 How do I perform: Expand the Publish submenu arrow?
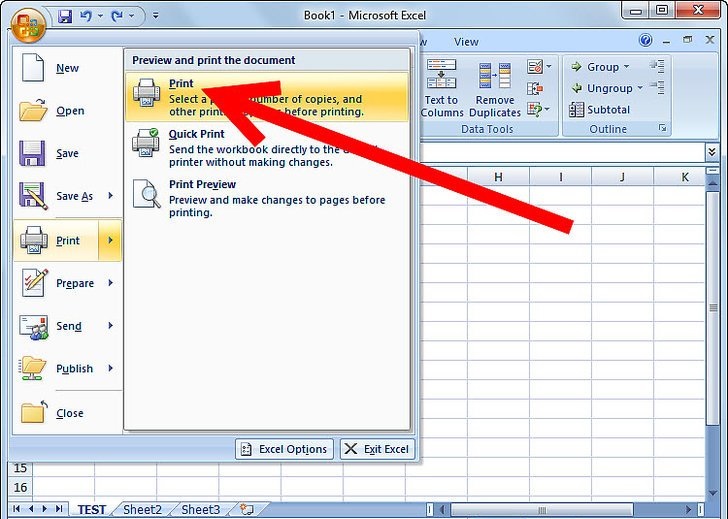(x=110, y=369)
